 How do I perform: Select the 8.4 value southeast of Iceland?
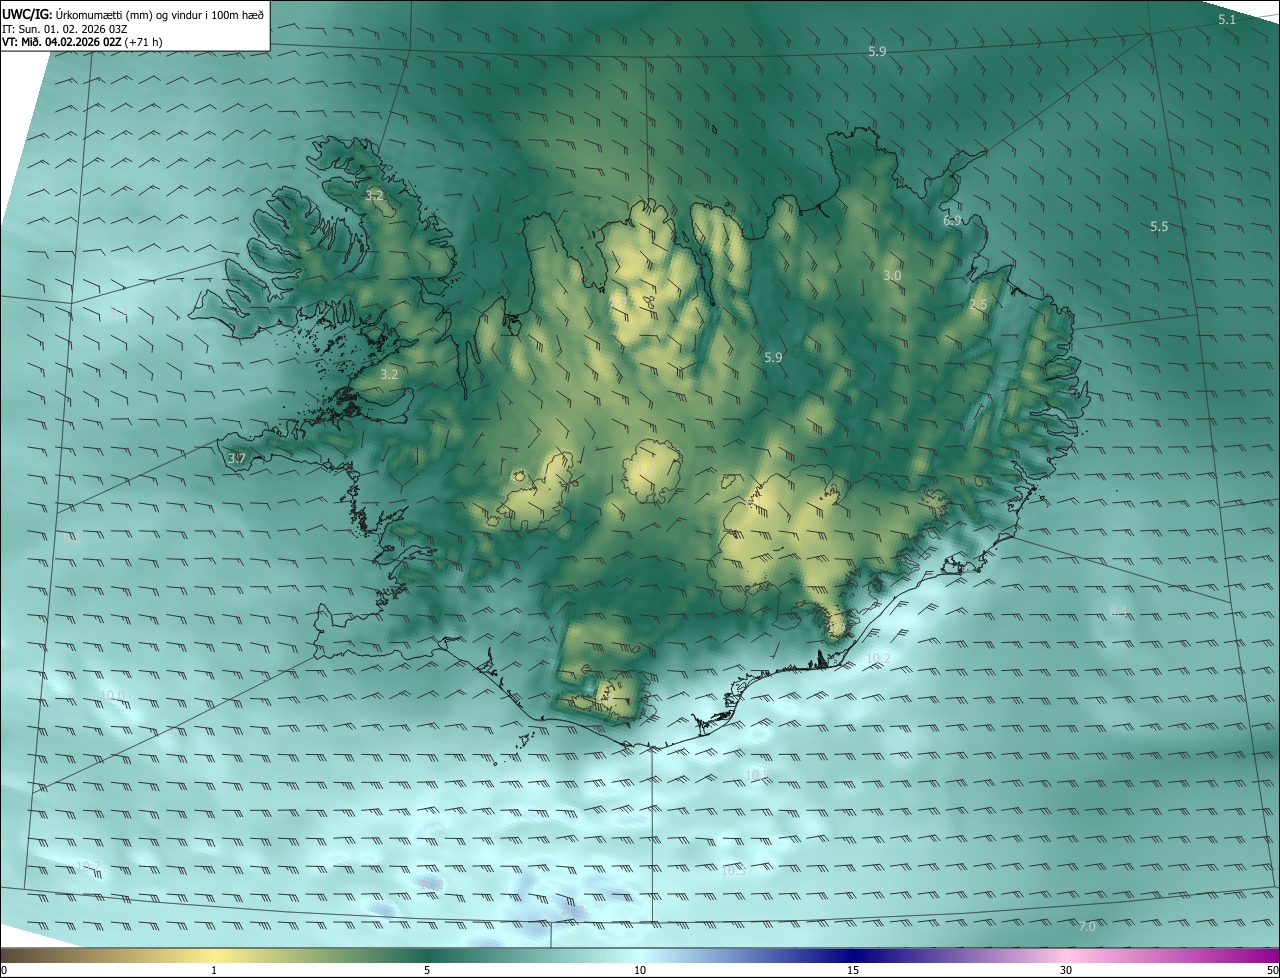(x=1119, y=611)
